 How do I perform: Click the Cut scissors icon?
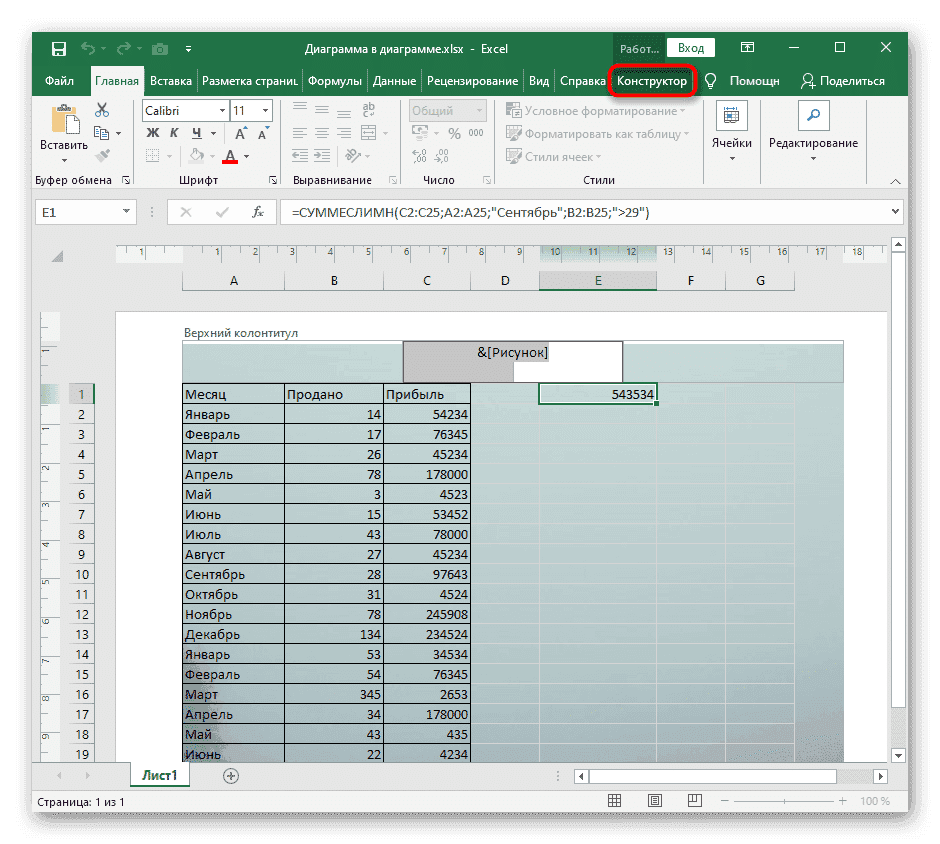101,110
